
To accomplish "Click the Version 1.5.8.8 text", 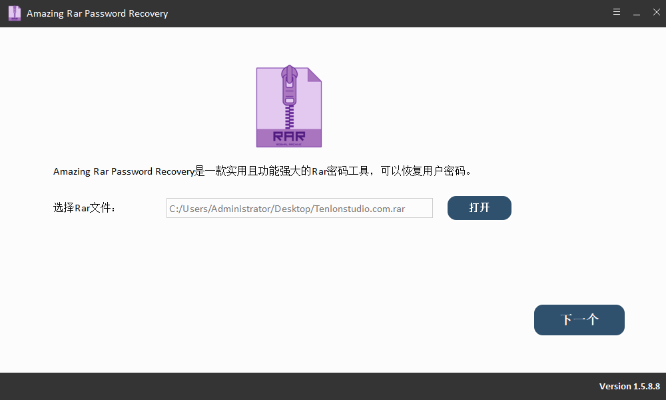I will tap(627, 386).
